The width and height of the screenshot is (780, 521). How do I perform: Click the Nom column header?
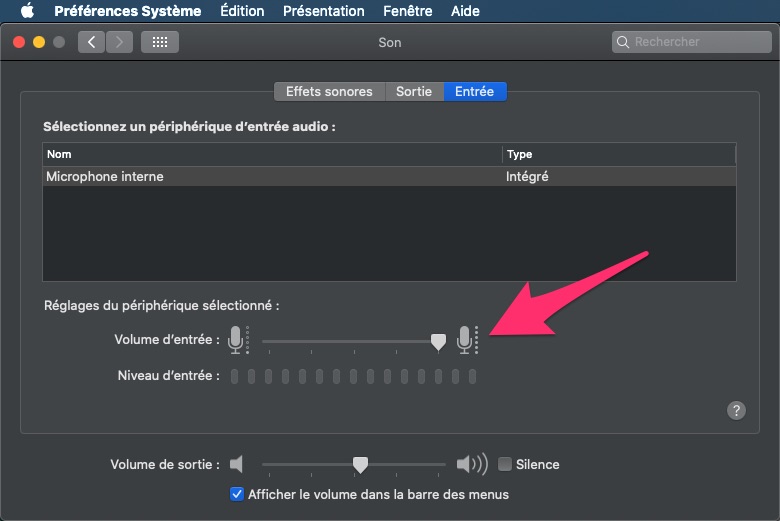coord(273,154)
